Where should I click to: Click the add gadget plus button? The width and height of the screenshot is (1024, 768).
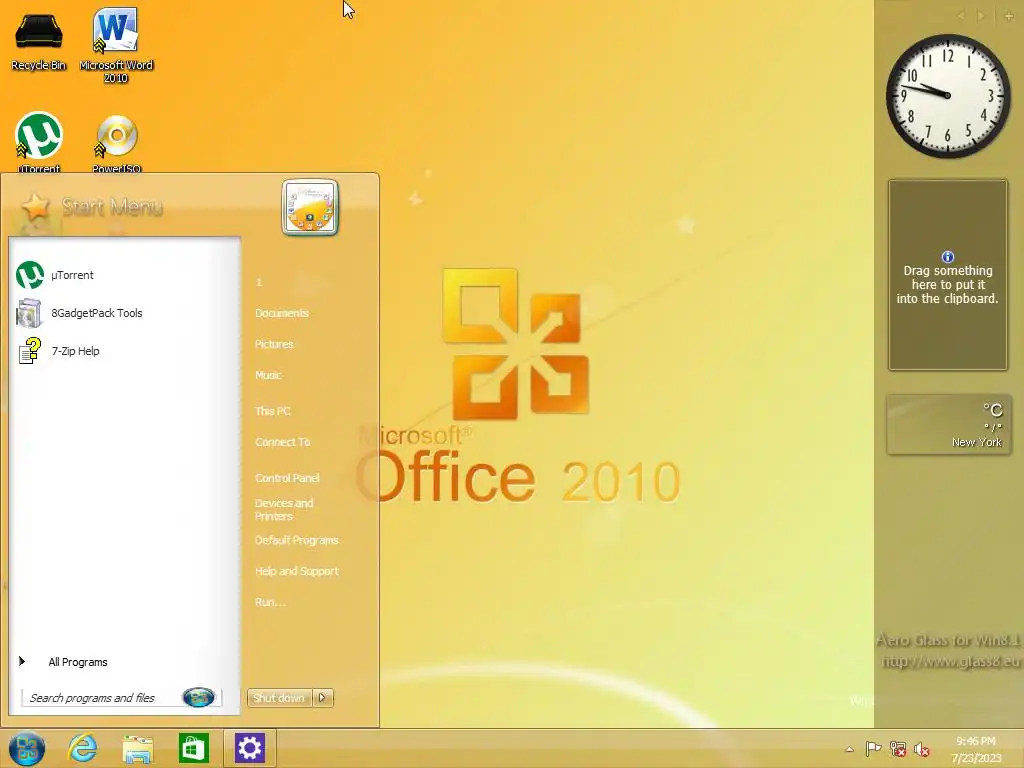point(1008,16)
